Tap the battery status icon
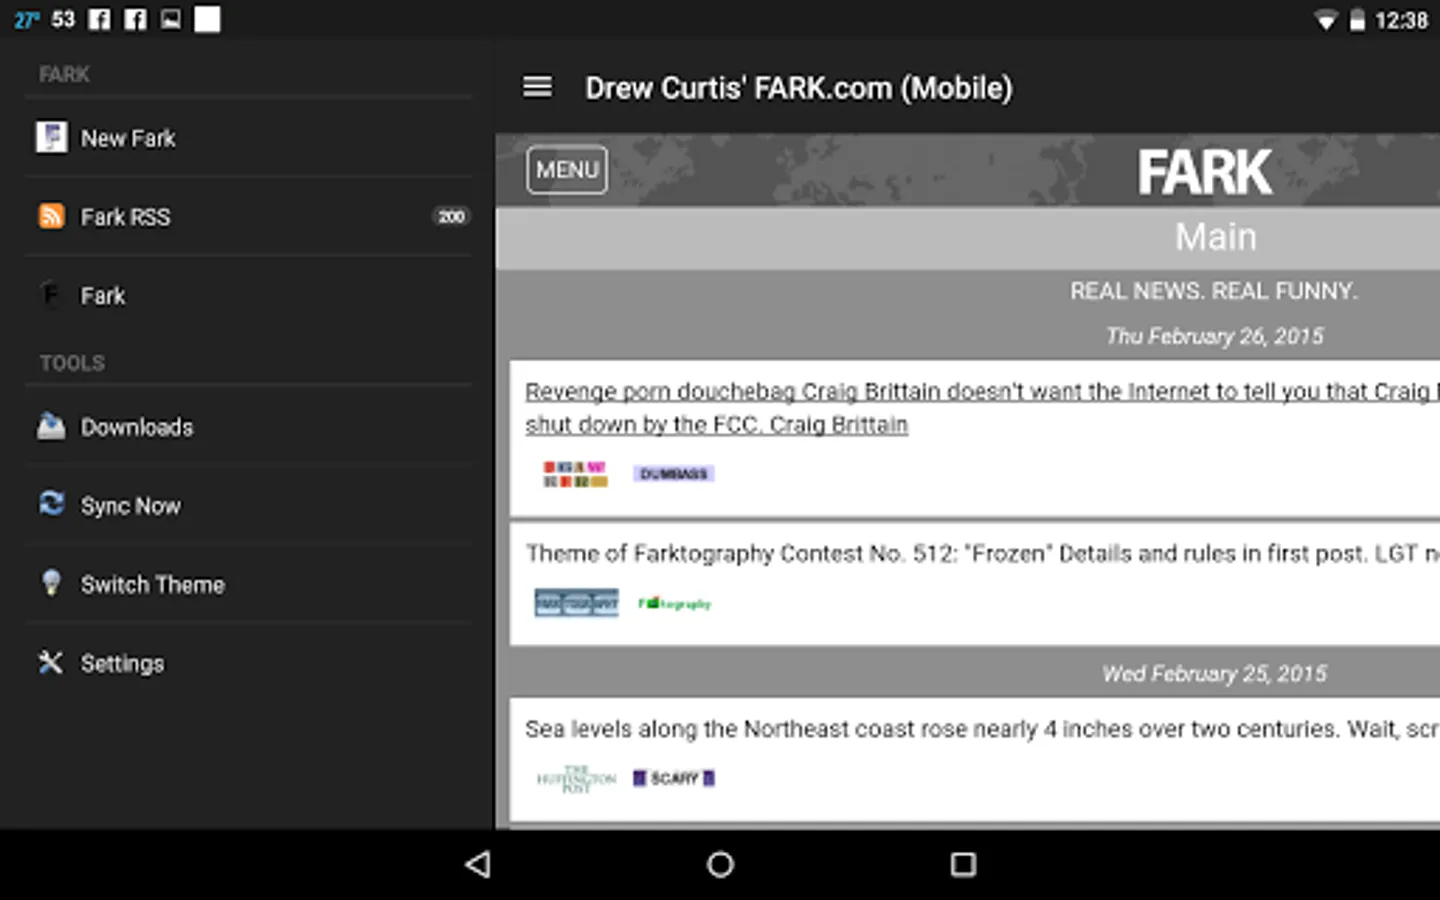This screenshot has width=1440, height=900. 1357,20
